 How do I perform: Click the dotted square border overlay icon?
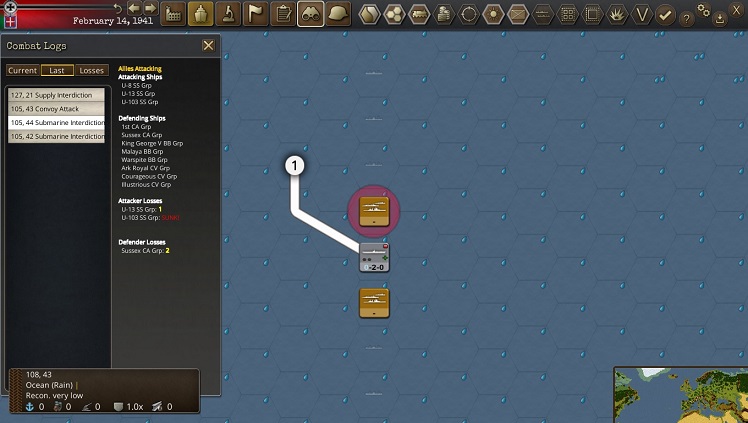[592, 14]
